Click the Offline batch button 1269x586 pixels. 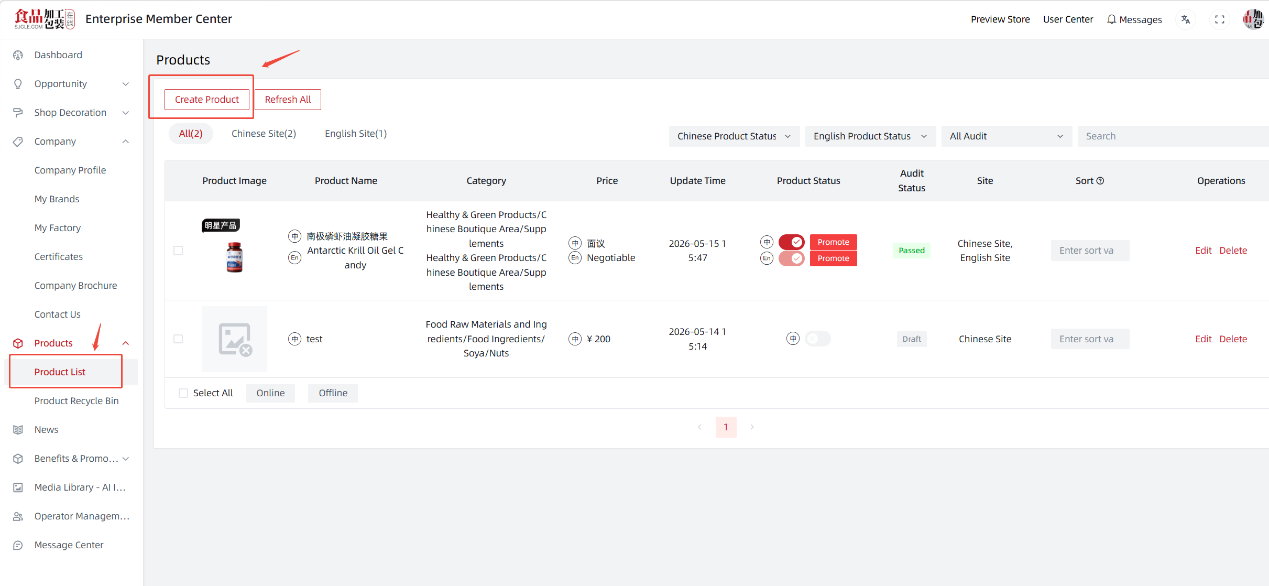point(333,393)
